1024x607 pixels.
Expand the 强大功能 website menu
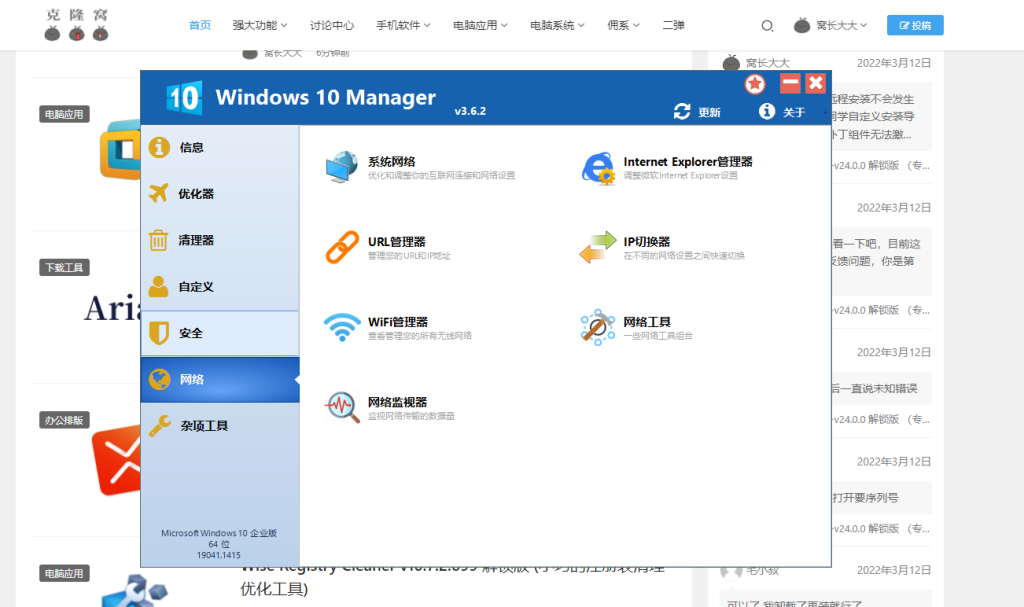(x=260, y=25)
